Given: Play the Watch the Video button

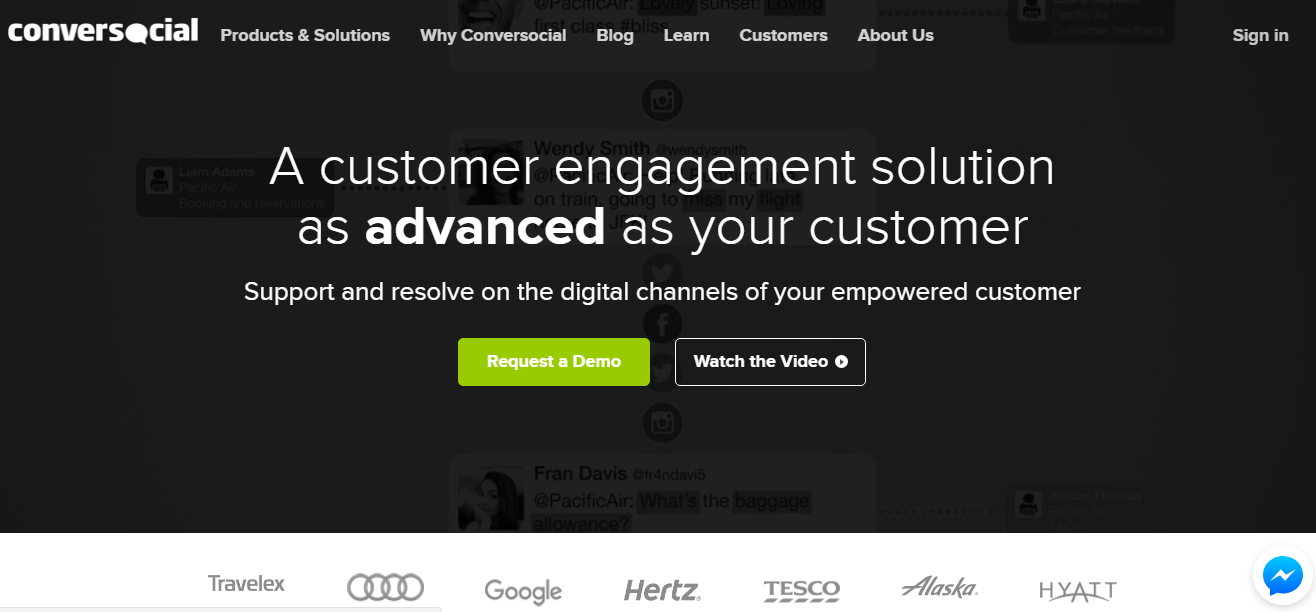Looking at the screenshot, I should [770, 362].
